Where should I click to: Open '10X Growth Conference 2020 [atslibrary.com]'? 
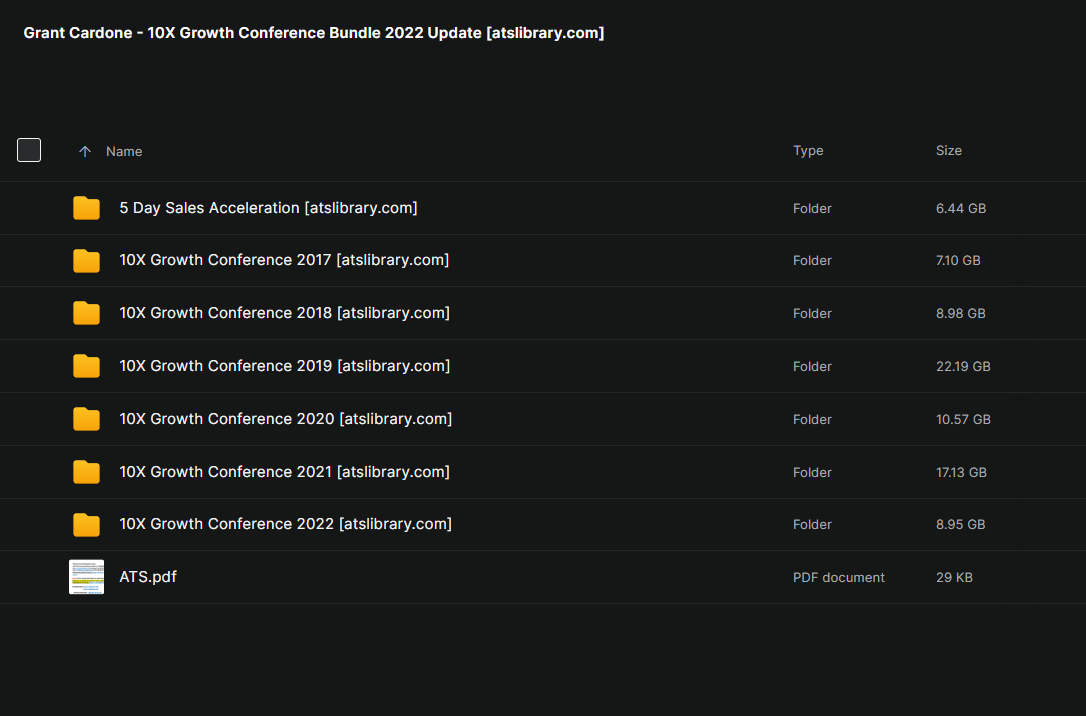point(285,419)
